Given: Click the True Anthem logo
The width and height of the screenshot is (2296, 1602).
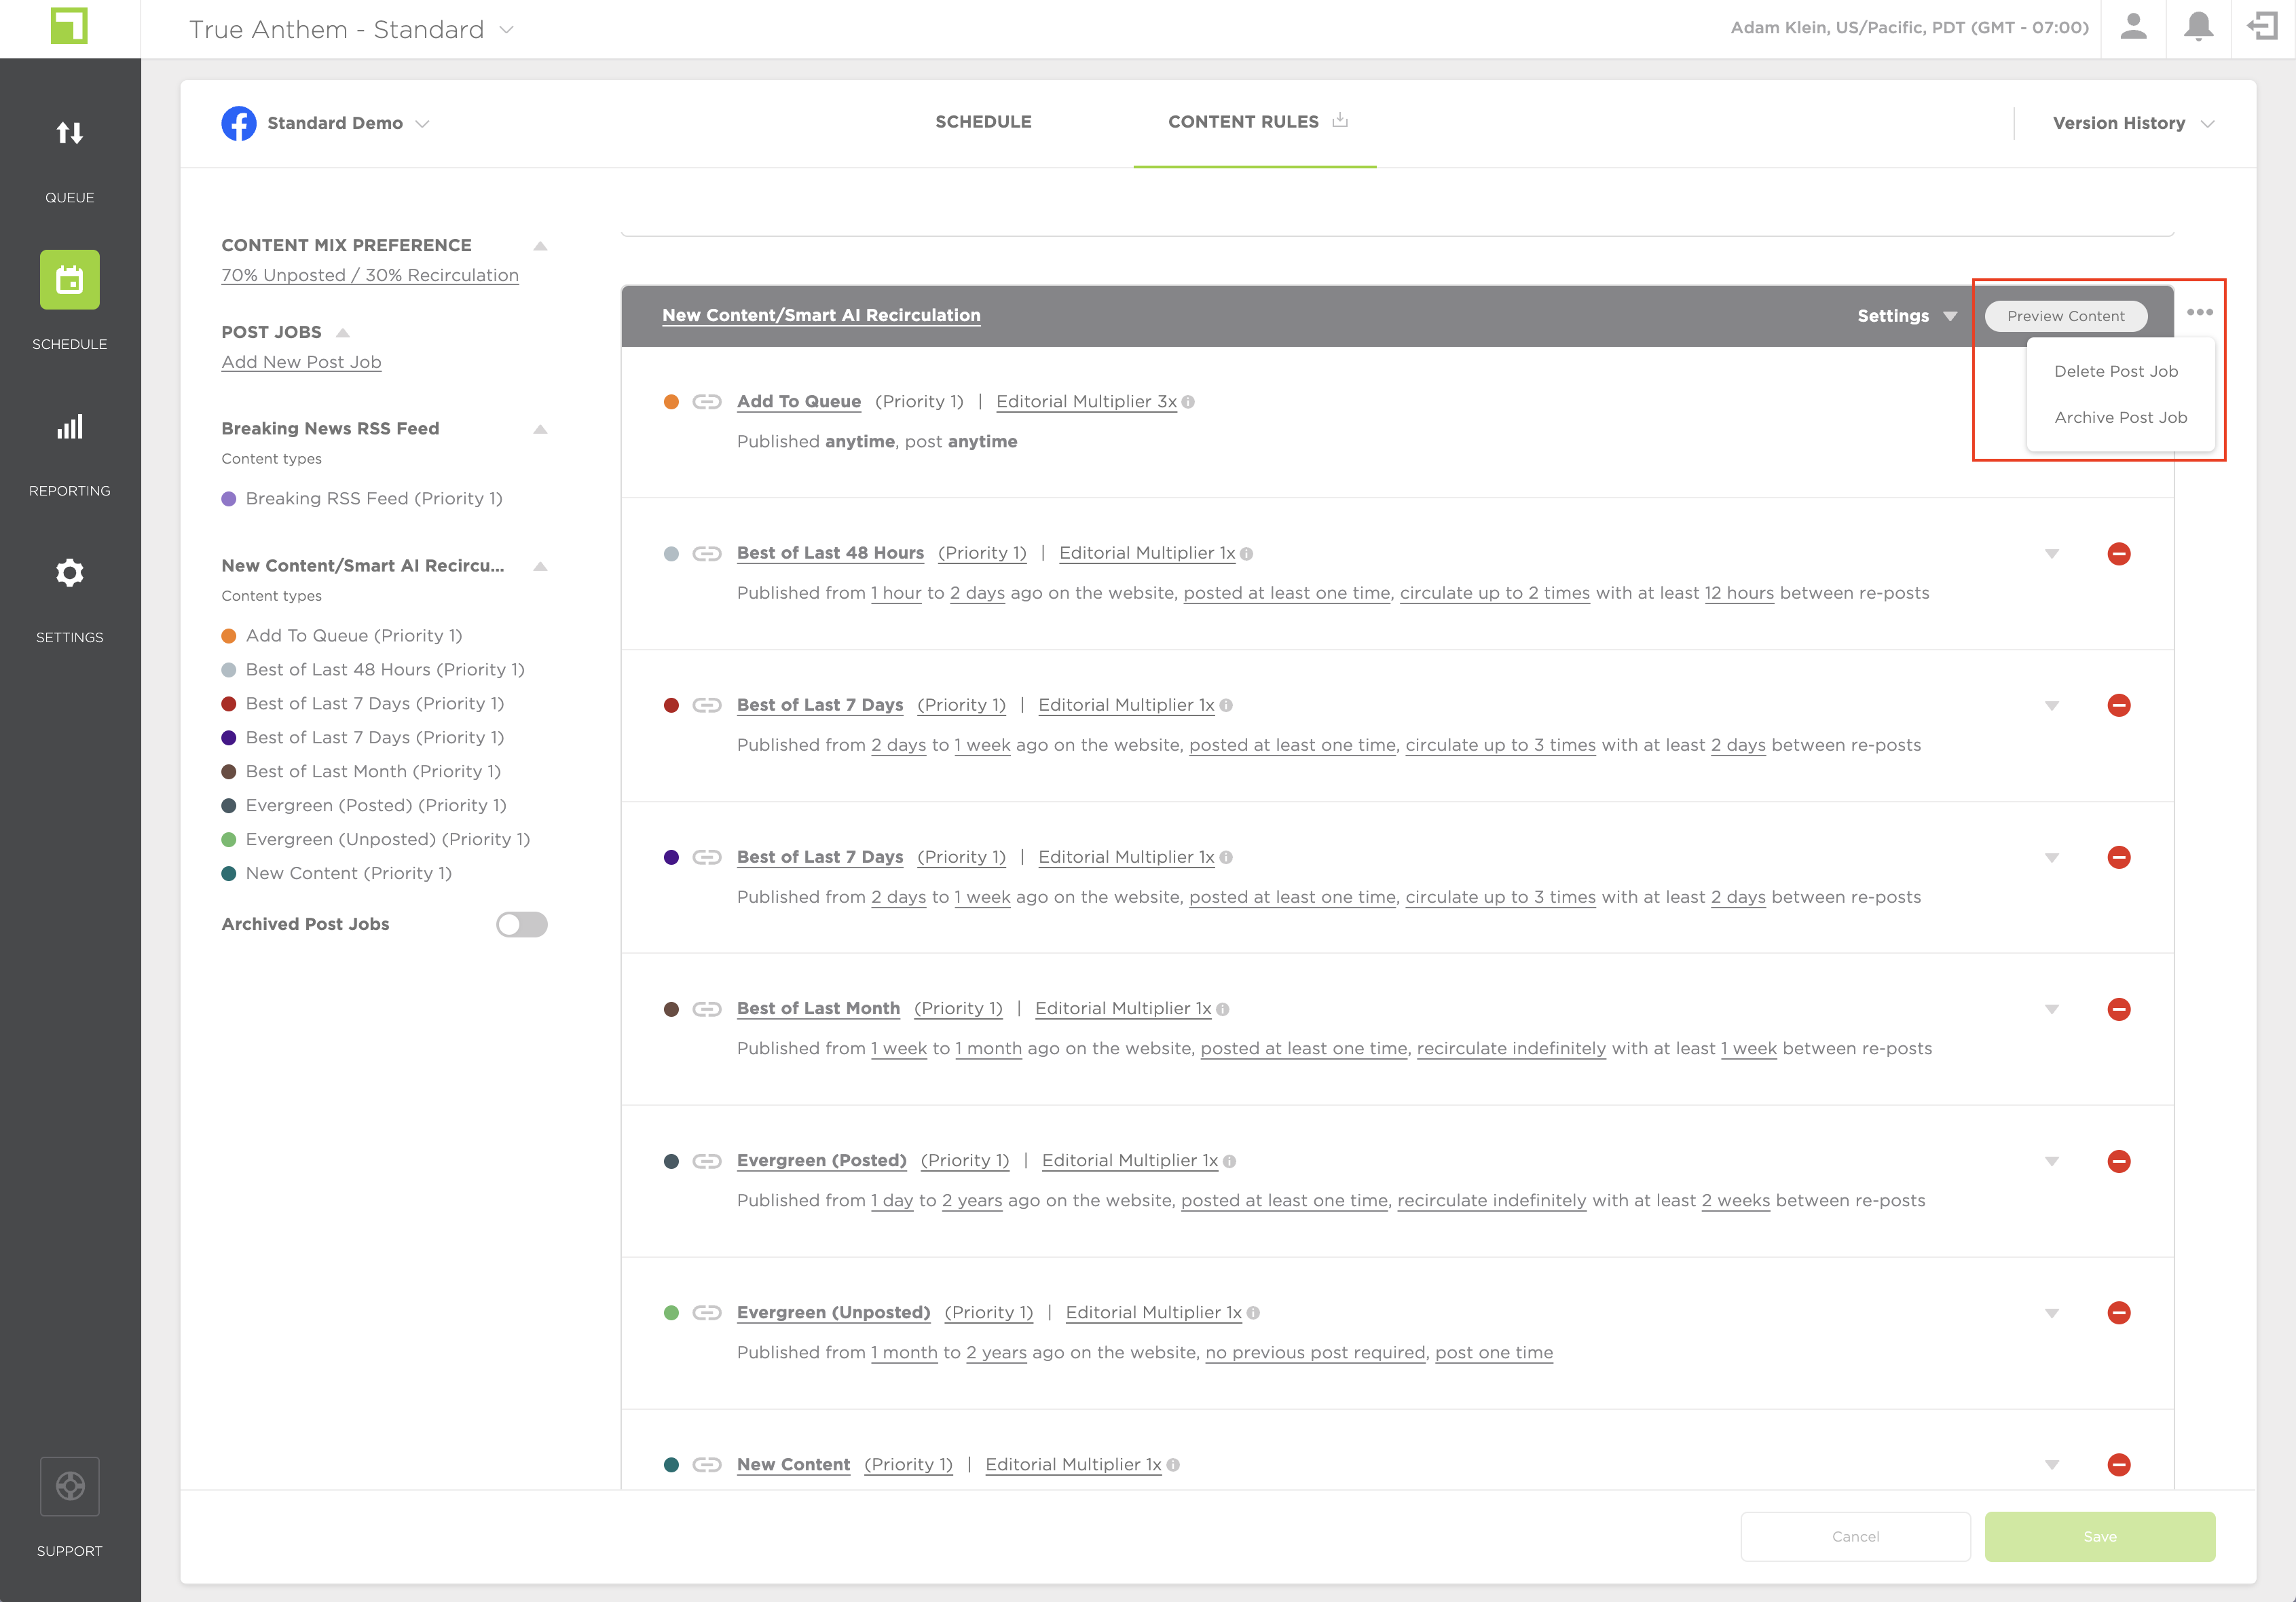Looking at the screenshot, I should point(69,27).
